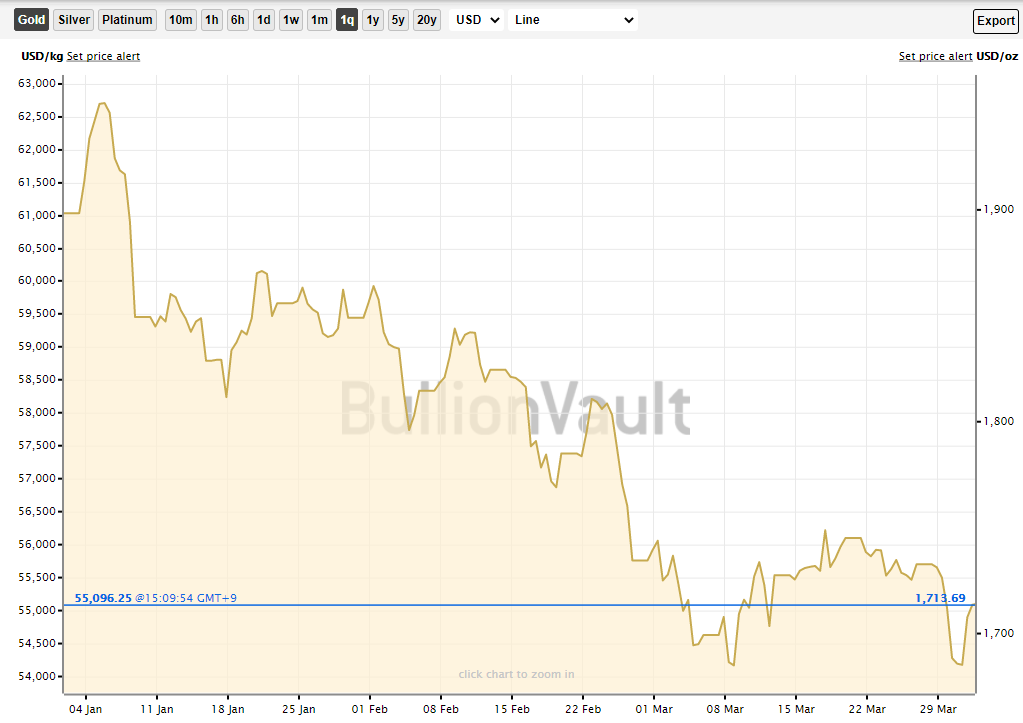1023x723 pixels.
Task: Click the 1,900 right axis label
Action: (x=999, y=209)
